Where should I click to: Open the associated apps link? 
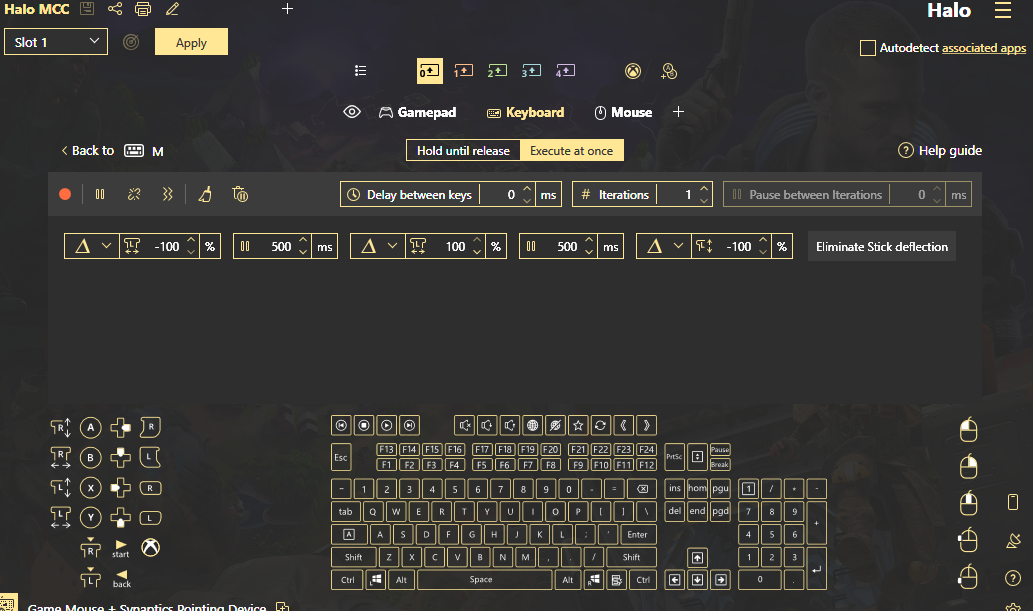coord(984,48)
